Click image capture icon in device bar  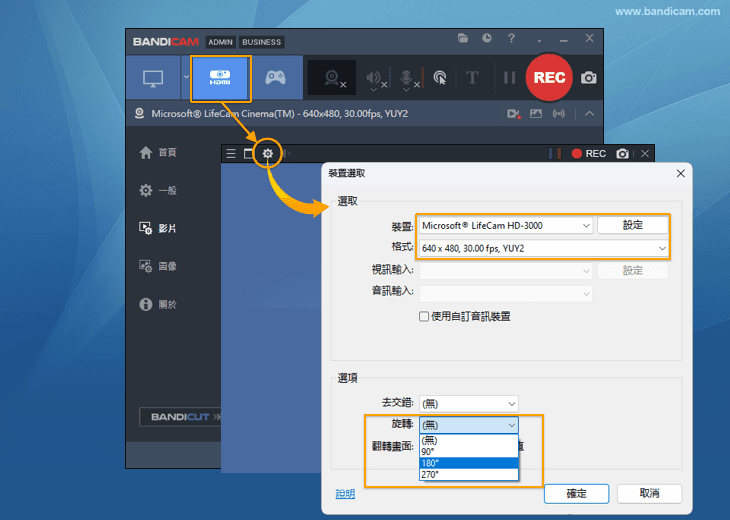(x=536, y=114)
